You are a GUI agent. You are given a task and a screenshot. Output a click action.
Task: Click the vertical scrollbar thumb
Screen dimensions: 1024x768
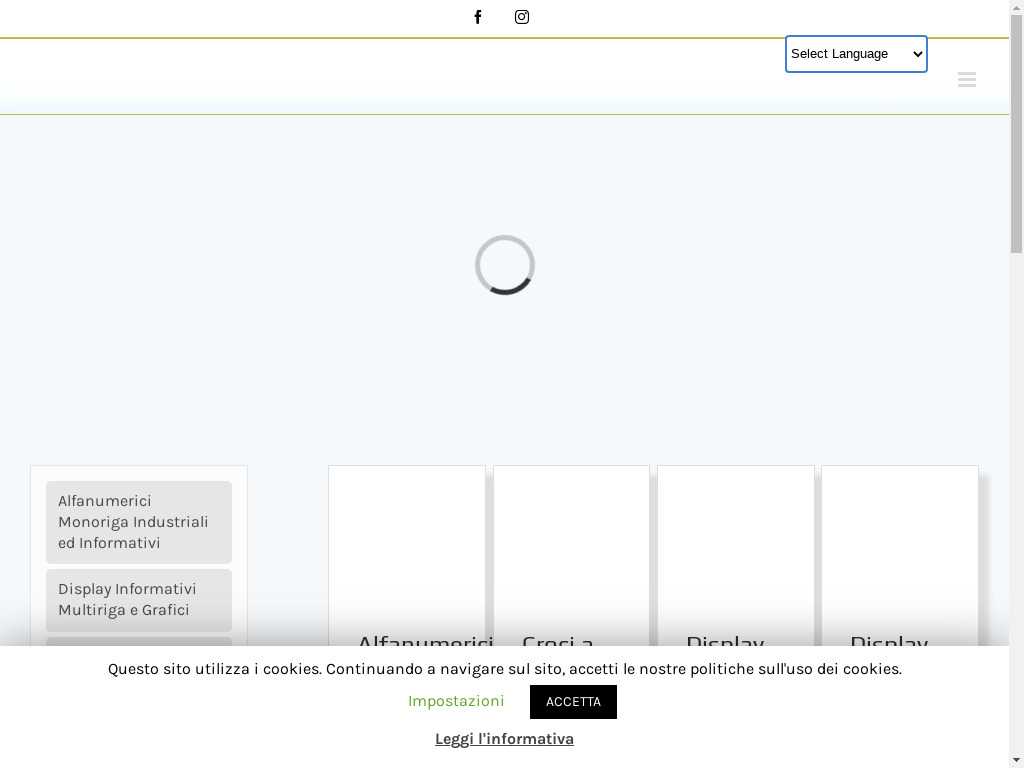[1016, 130]
